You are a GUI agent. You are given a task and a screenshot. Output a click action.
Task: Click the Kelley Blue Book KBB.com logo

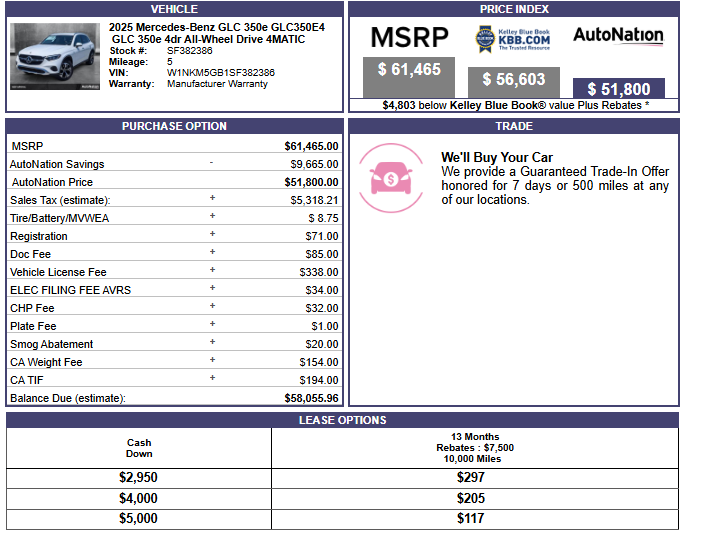point(513,39)
